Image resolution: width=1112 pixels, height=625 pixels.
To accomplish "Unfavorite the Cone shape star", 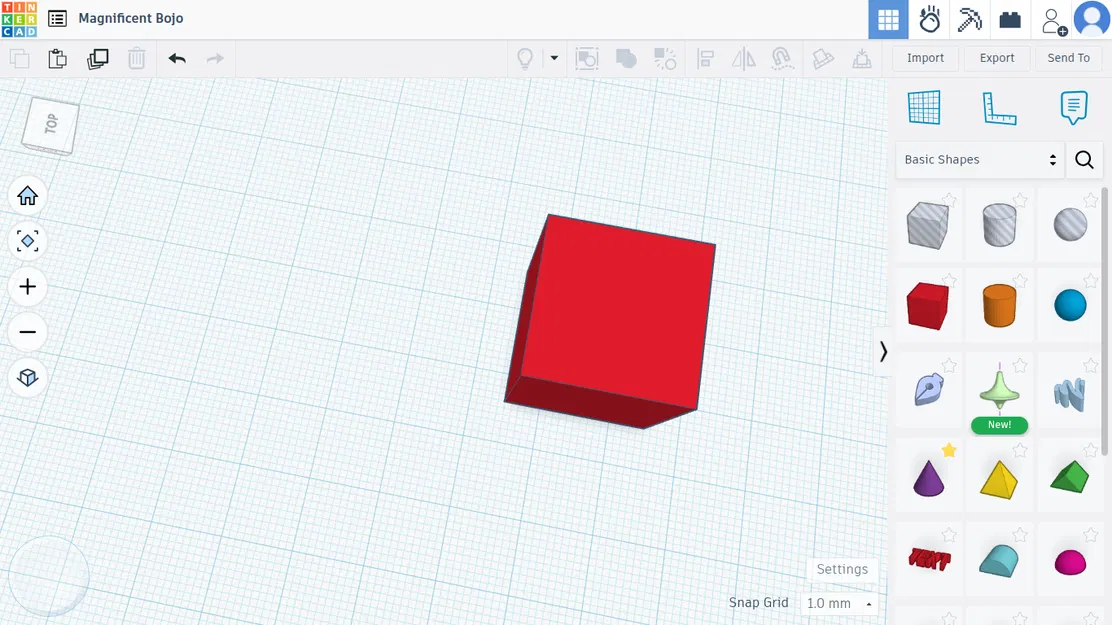I will coord(949,450).
